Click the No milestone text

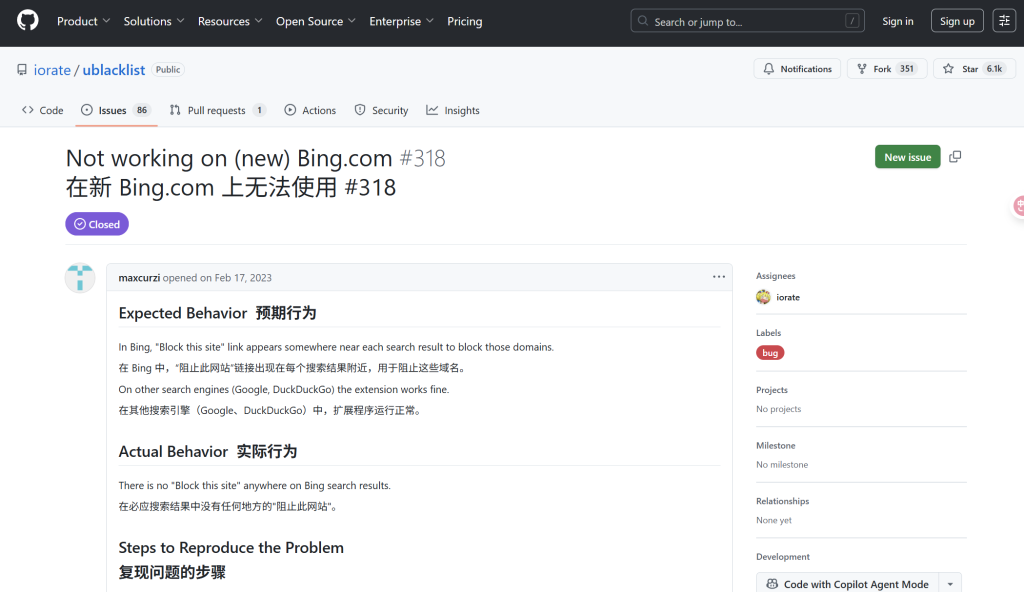coord(782,465)
